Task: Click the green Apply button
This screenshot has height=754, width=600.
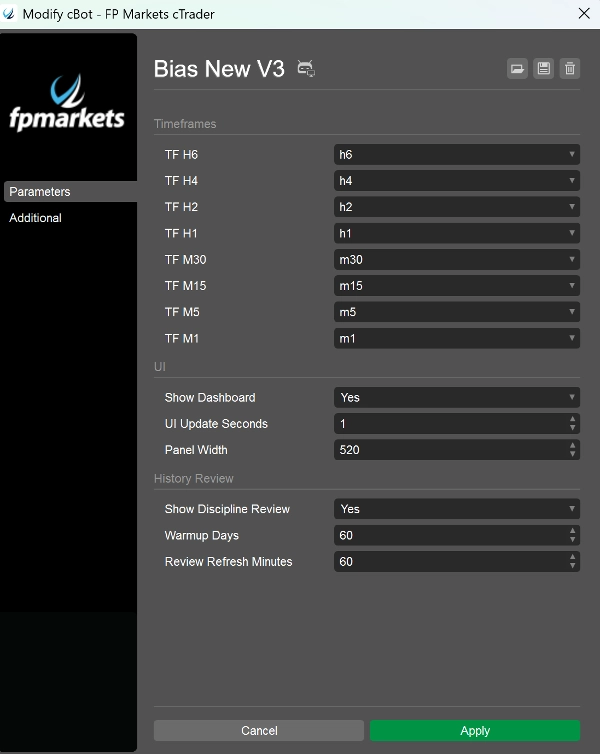Action: coord(475,730)
